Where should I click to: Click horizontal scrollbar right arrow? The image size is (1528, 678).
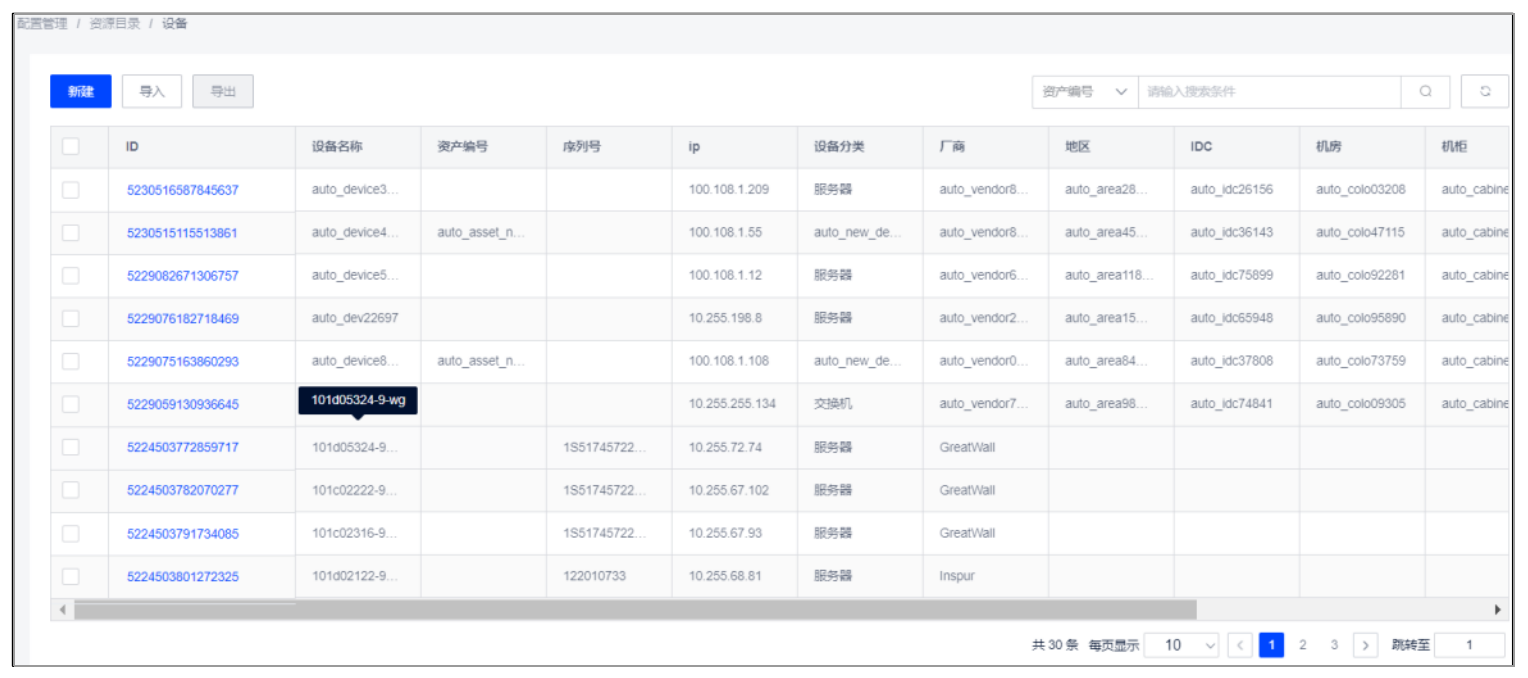(x=1498, y=609)
